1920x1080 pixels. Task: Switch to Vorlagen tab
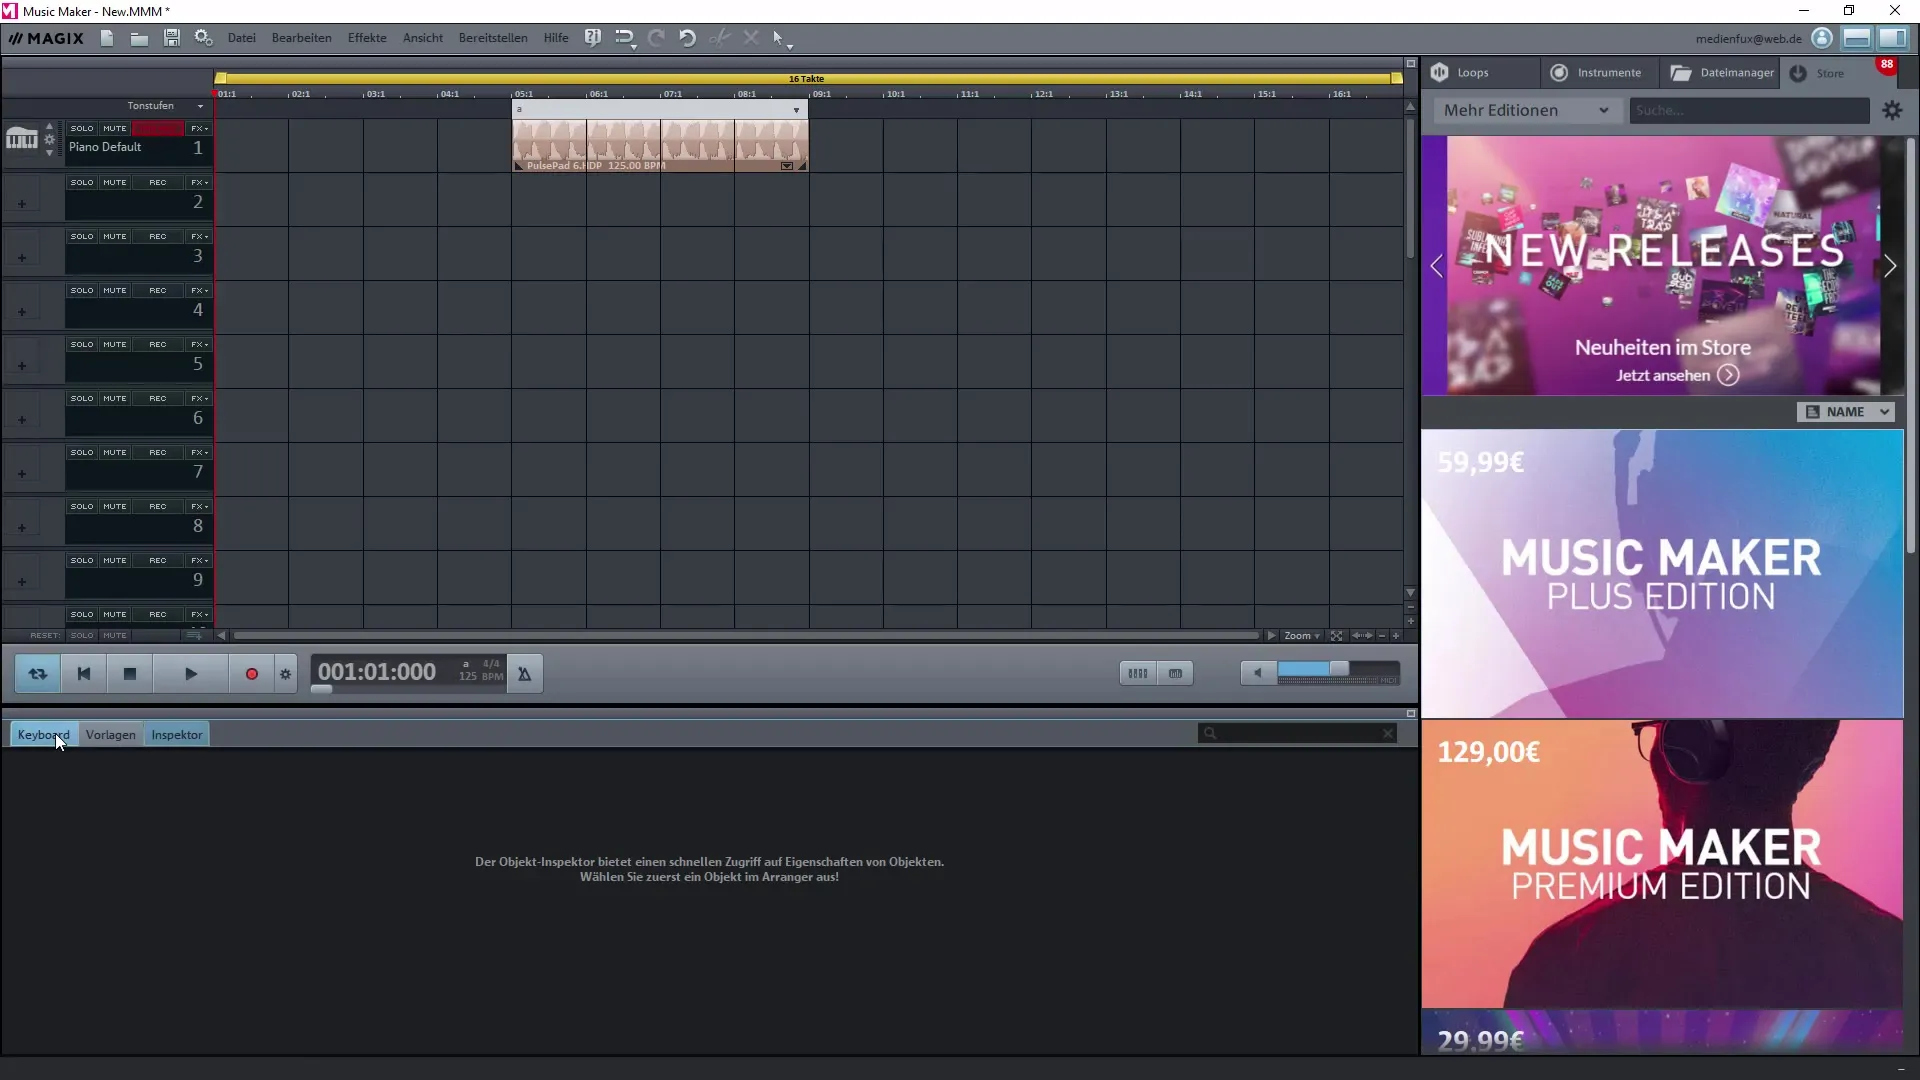click(110, 735)
